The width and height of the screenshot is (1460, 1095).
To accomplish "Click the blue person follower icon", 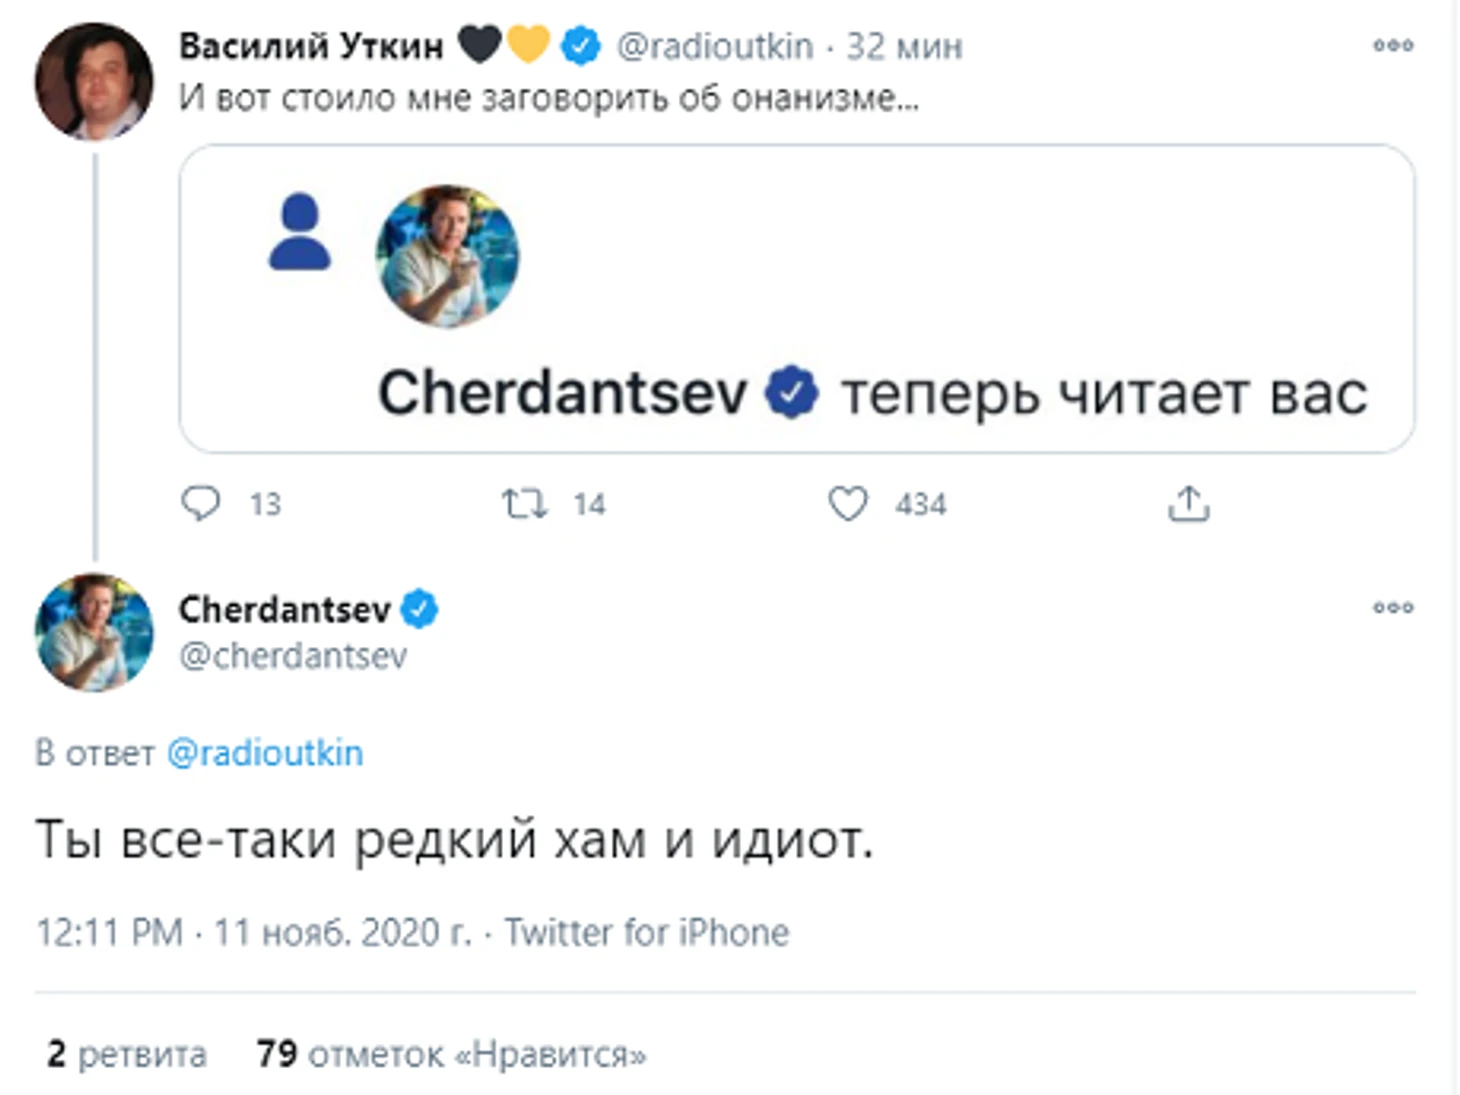I will pyautogui.click(x=299, y=232).
